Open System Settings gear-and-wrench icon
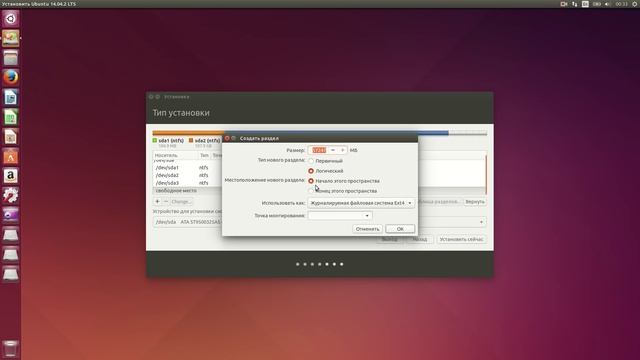The image size is (640, 360). [11, 195]
